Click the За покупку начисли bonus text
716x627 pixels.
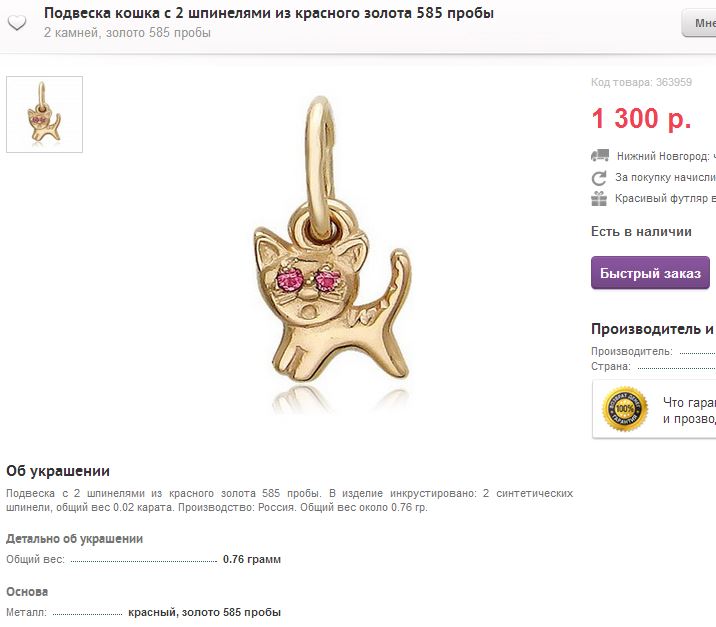(x=665, y=177)
